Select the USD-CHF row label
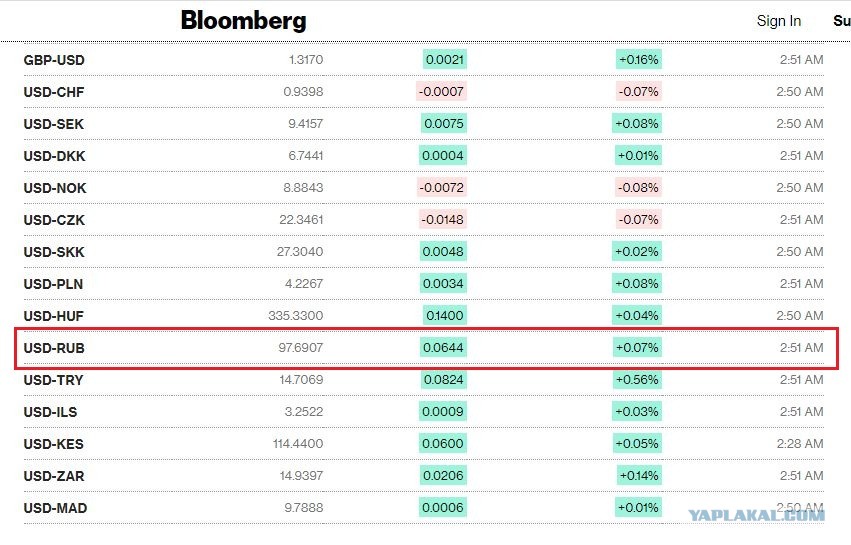The height and width of the screenshot is (545, 851). point(54,92)
